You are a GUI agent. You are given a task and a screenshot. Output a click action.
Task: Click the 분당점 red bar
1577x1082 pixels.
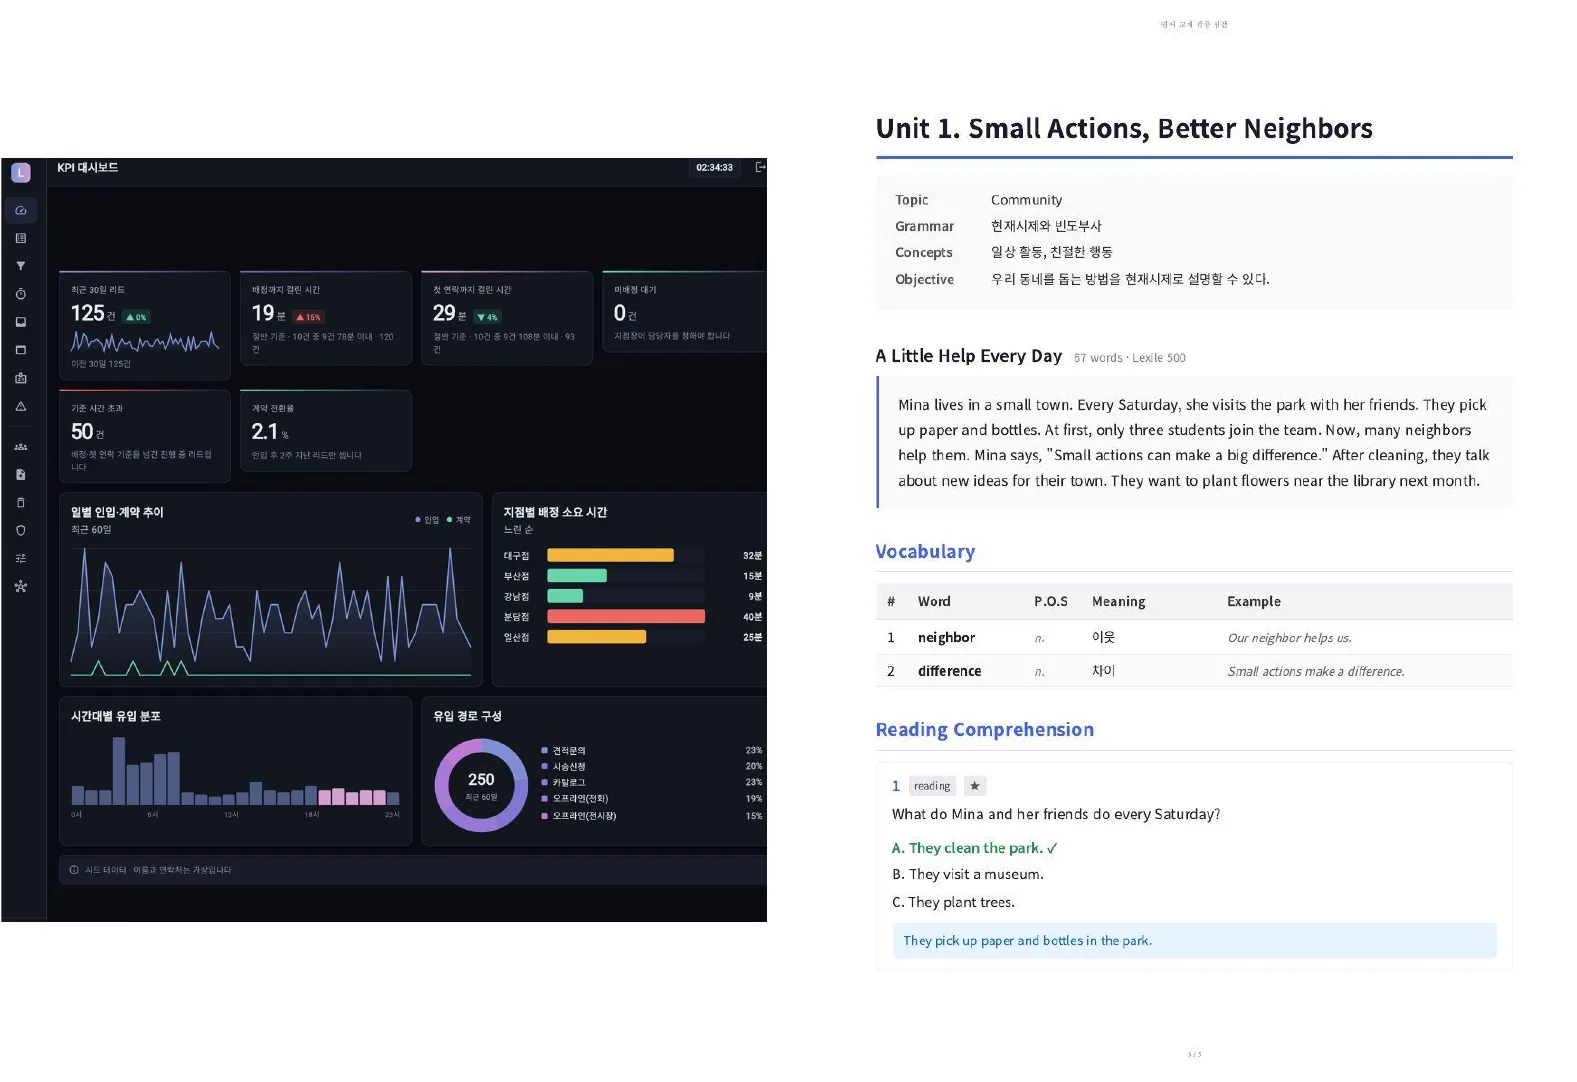626,617
